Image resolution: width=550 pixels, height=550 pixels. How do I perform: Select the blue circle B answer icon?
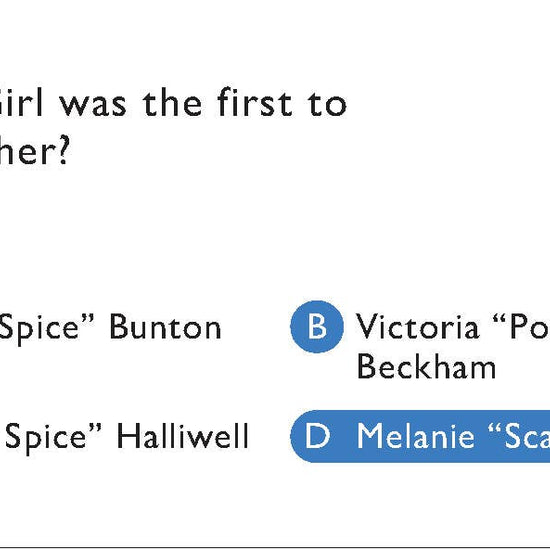[317, 327]
